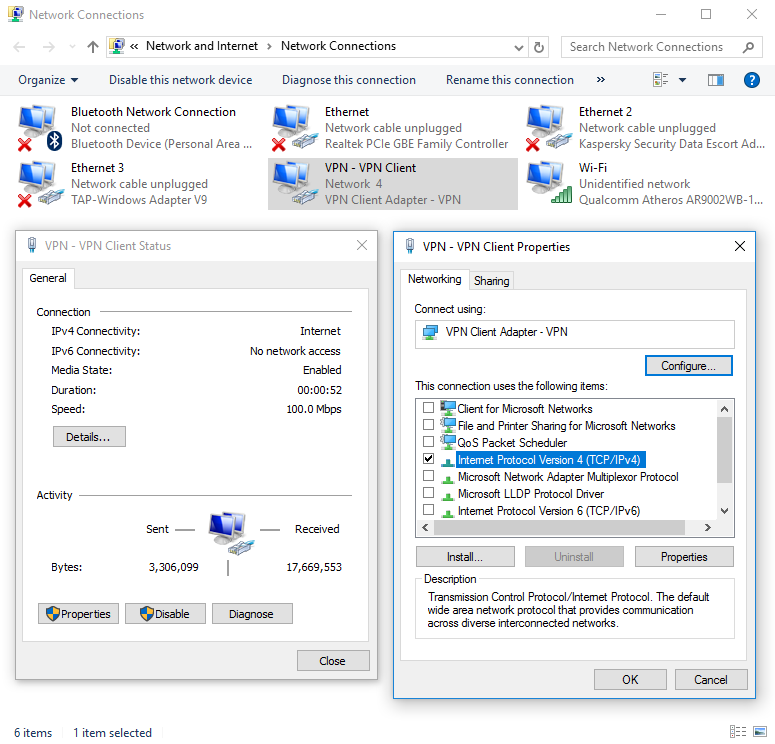The height and width of the screenshot is (744, 775).
Task: Toggle the preview pane icon
Action: (715, 80)
